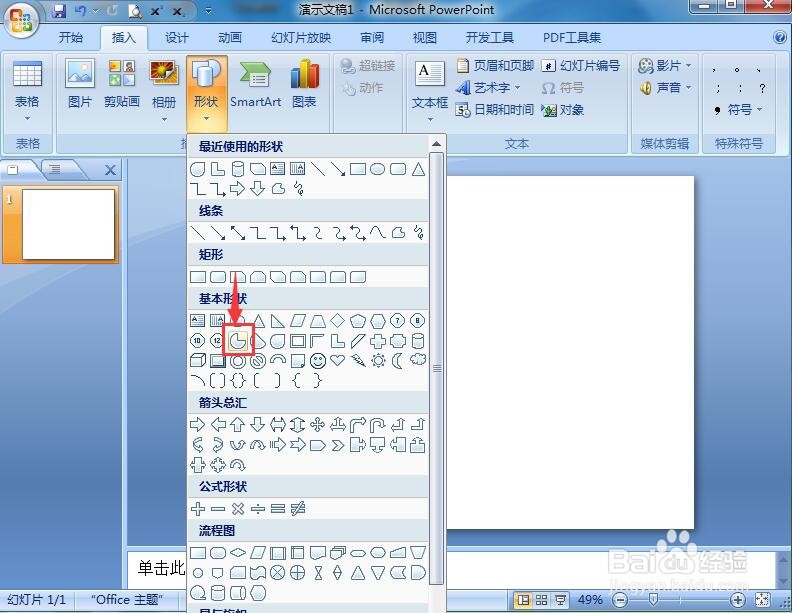The height and width of the screenshot is (613, 792).
Task: Open quick access toolbar customize dropdown
Action: coord(208,10)
